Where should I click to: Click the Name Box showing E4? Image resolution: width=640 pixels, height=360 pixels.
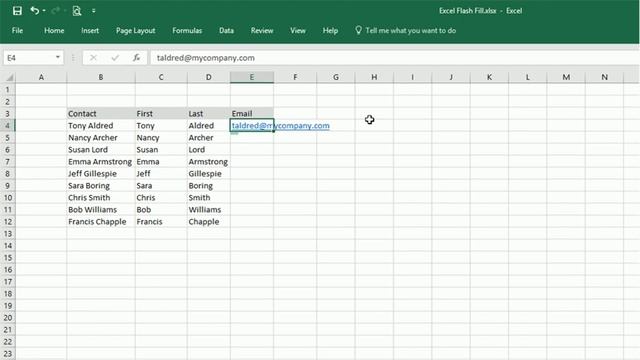coord(29,58)
